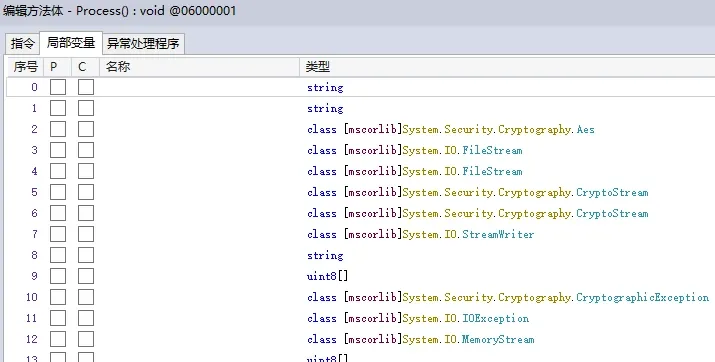
Task: Check C box in row 5
Action: (x=86, y=192)
